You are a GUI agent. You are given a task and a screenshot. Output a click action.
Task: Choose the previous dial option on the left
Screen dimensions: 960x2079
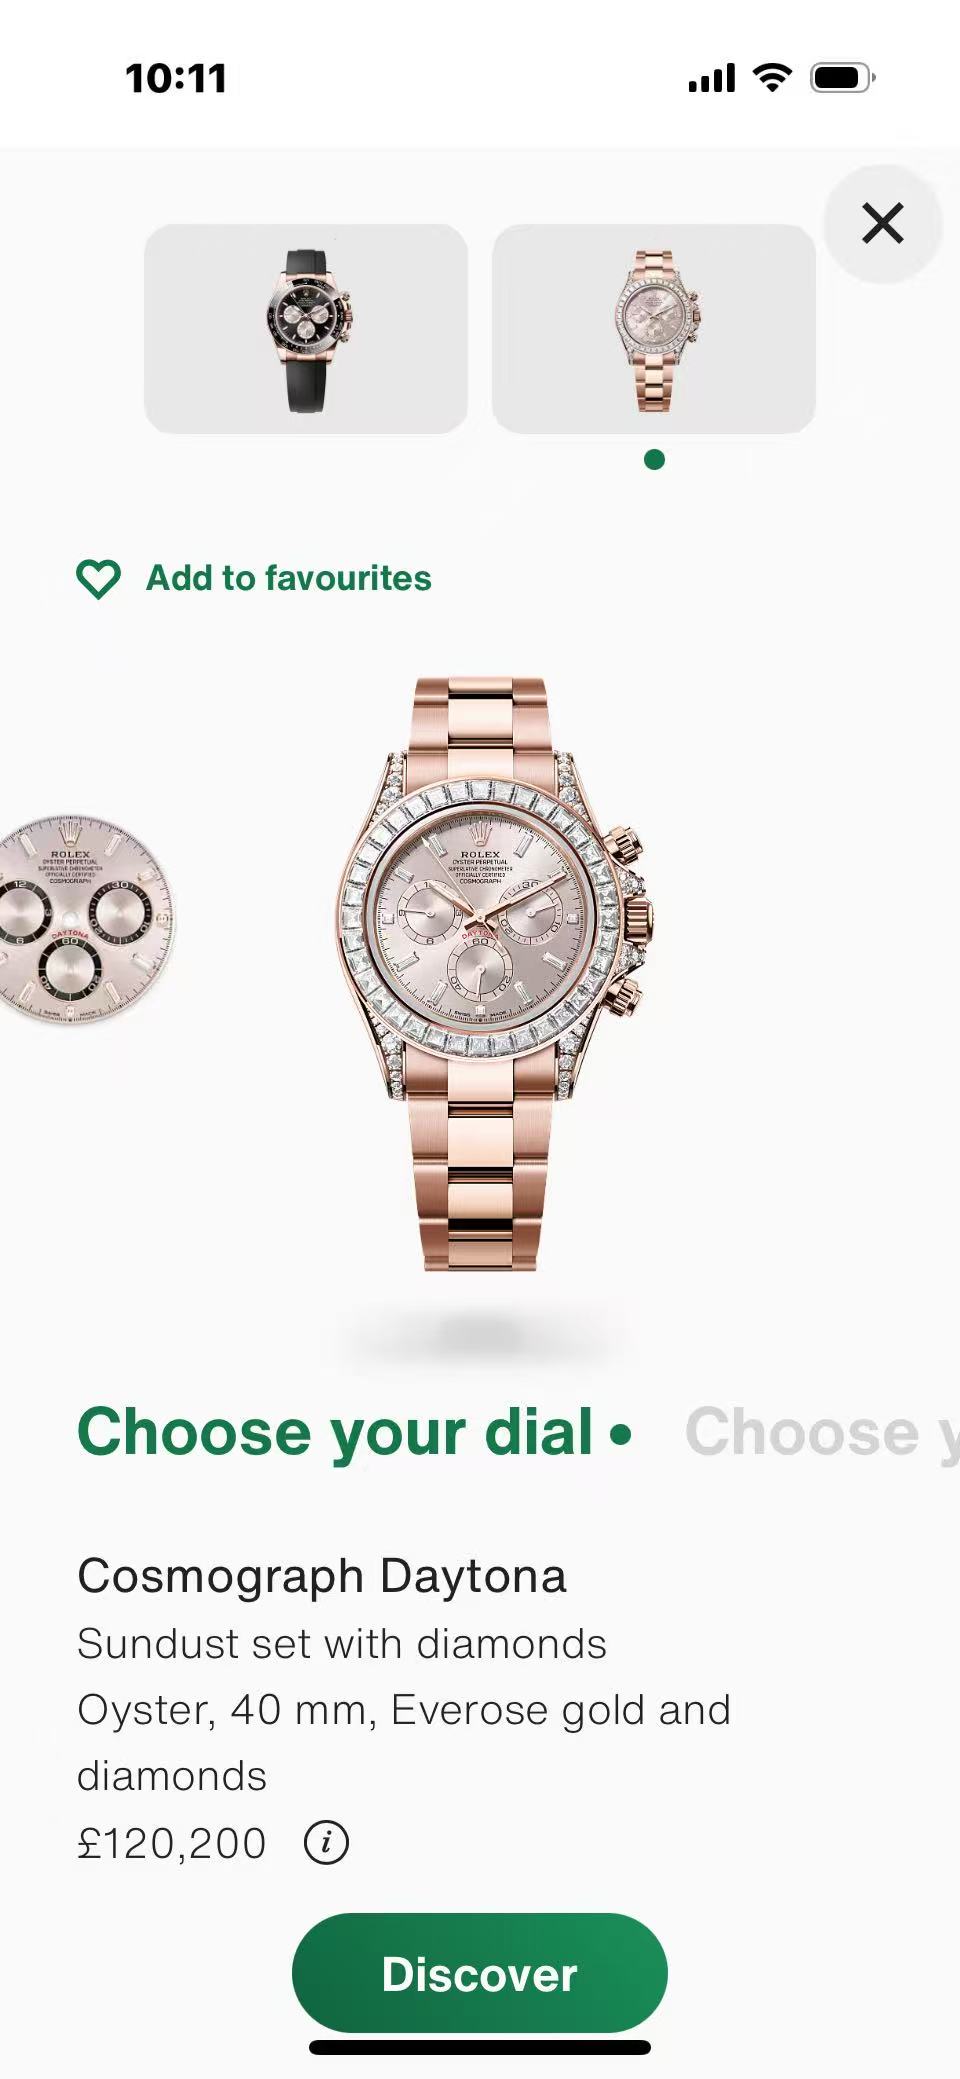pyautogui.click(x=85, y=919)
